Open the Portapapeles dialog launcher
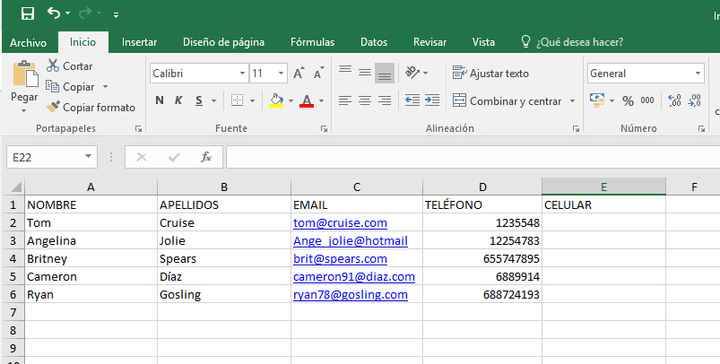Viewport: 720px width, 364px height. (139, 129)
